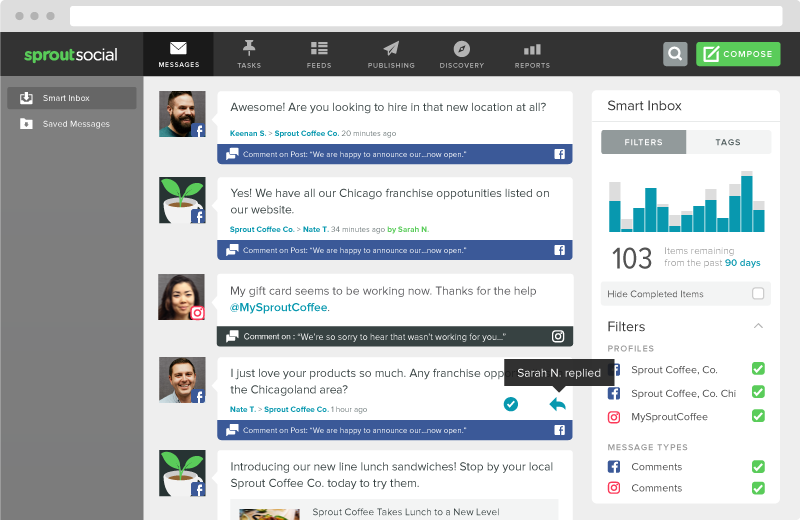This screenshot has width=800, height=520.
Task: Collapse the Filters section
Action: click(x=758, y=326)
